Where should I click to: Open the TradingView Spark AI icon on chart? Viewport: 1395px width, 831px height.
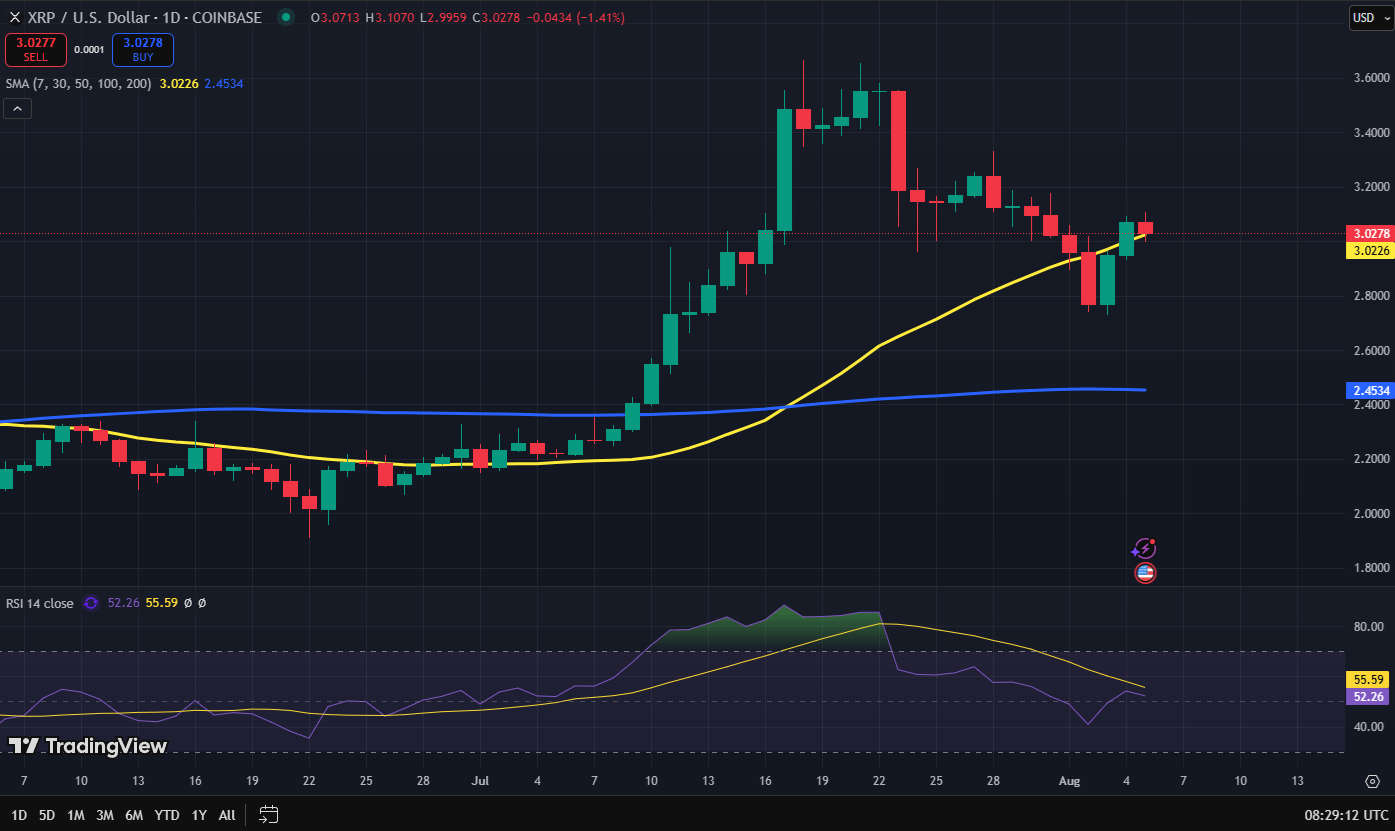coord(1143,547)
